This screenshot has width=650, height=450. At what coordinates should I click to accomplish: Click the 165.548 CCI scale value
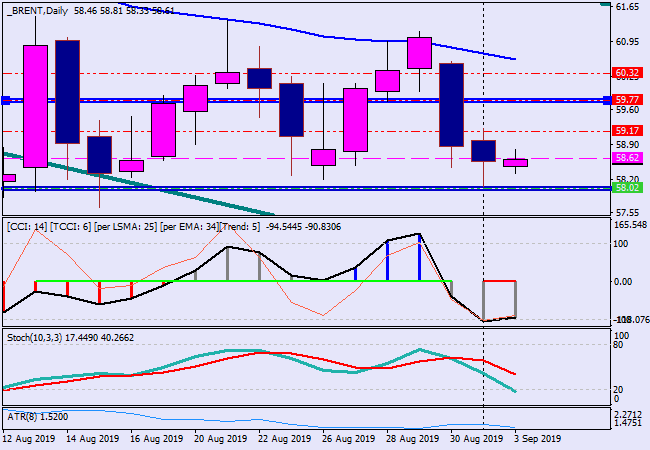point(630,226)
